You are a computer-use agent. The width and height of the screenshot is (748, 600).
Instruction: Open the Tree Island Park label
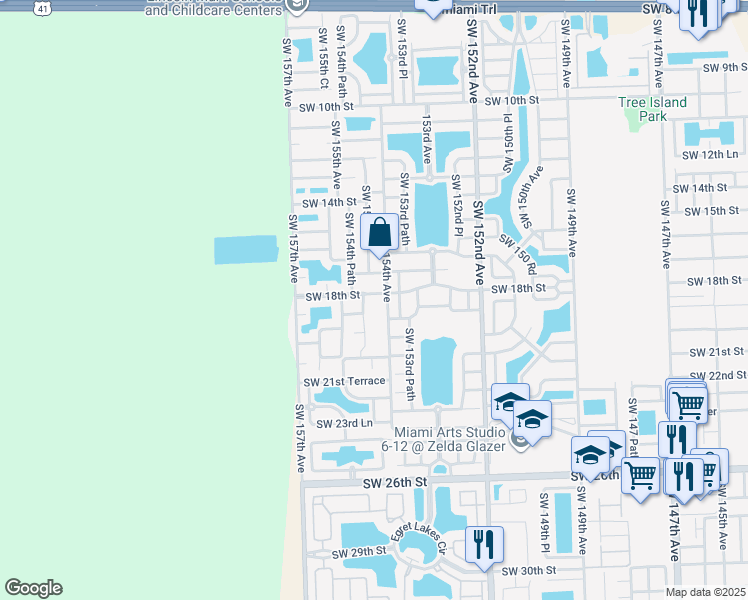click(x=652, y=109)
